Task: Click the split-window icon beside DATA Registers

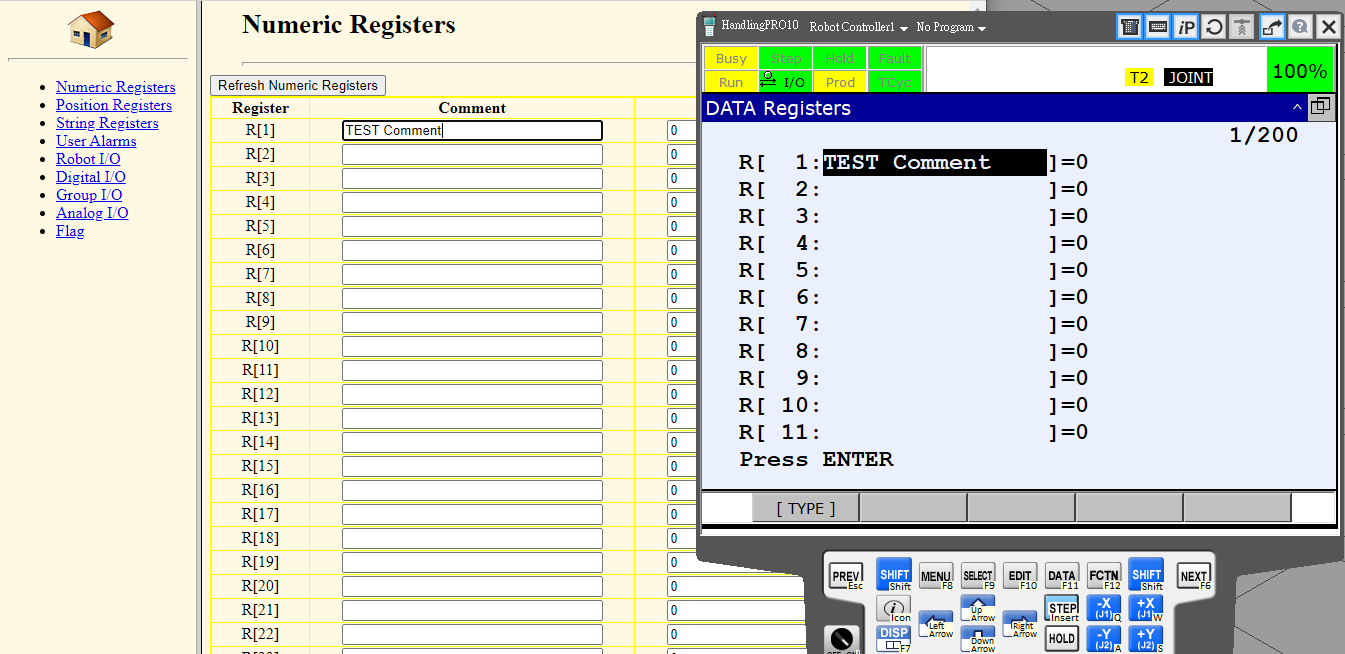Action: [x=1320, y=107]
